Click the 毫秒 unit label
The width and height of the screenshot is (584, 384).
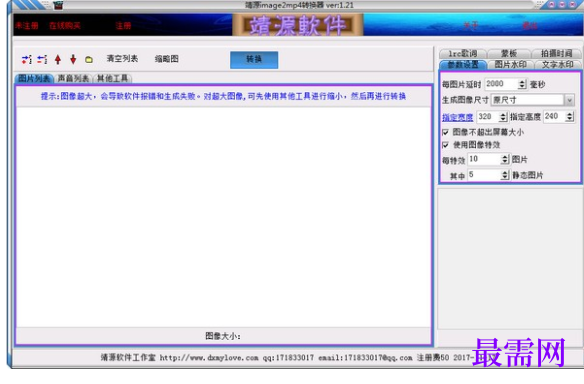tap(537, 85)
